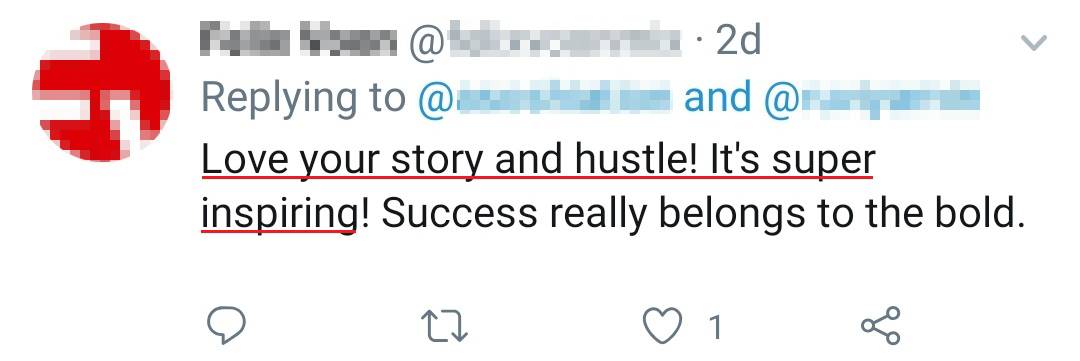Click the 'Replying to' label
Viewport: 1080px width, 361px height.
point(303,99)
